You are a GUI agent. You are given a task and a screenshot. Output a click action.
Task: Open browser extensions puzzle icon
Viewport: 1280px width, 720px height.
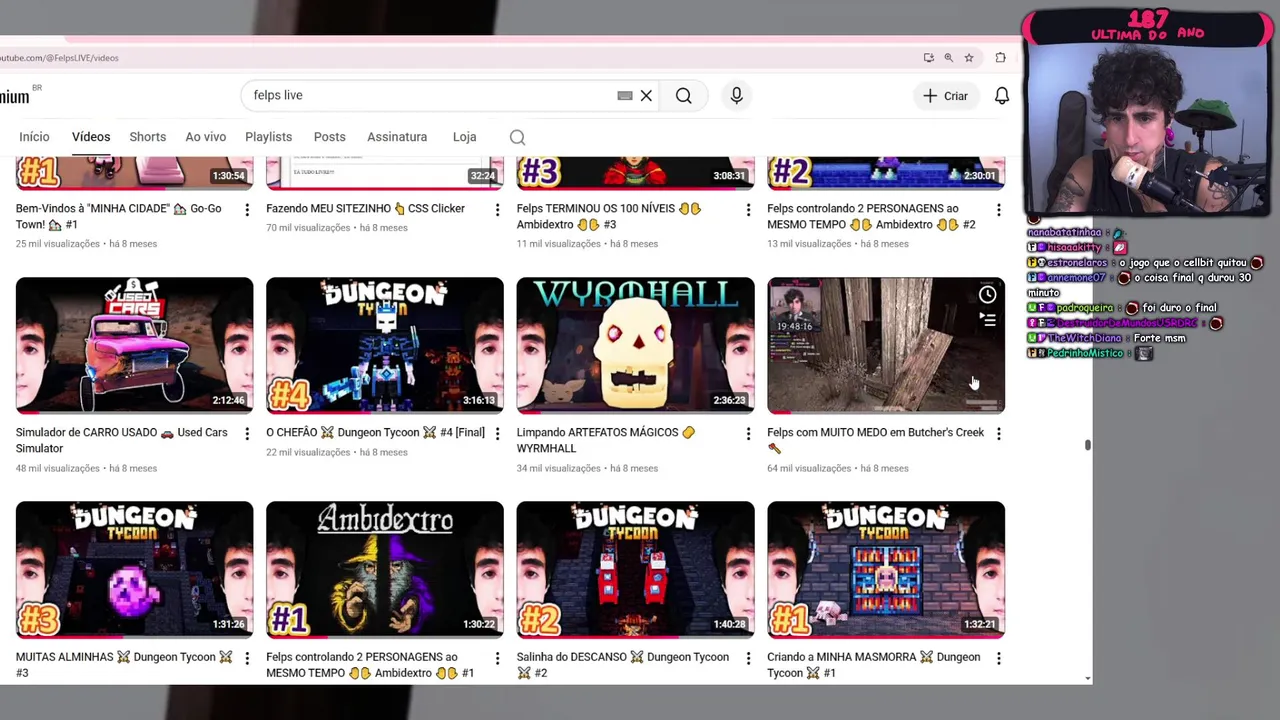coord(1000,58)
